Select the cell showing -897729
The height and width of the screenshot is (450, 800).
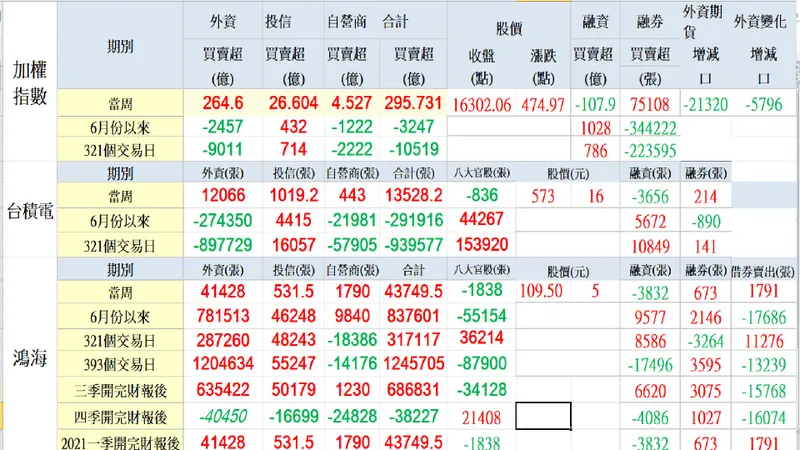222,245
